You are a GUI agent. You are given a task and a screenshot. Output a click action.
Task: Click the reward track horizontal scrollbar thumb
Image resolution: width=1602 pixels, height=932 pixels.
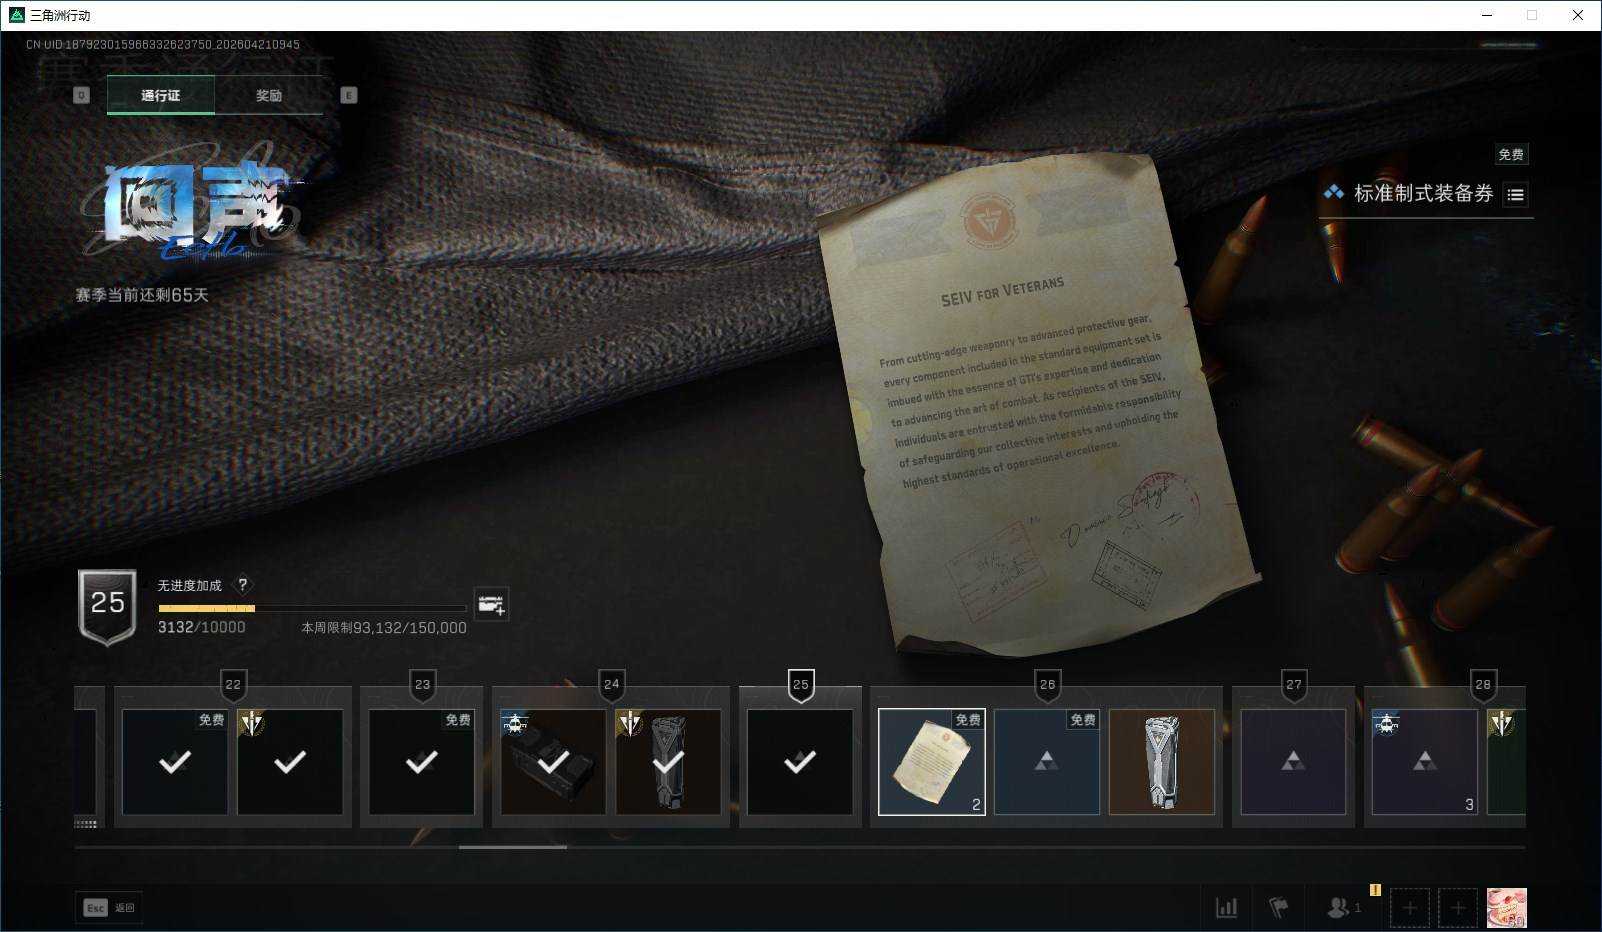pos(513,847)
